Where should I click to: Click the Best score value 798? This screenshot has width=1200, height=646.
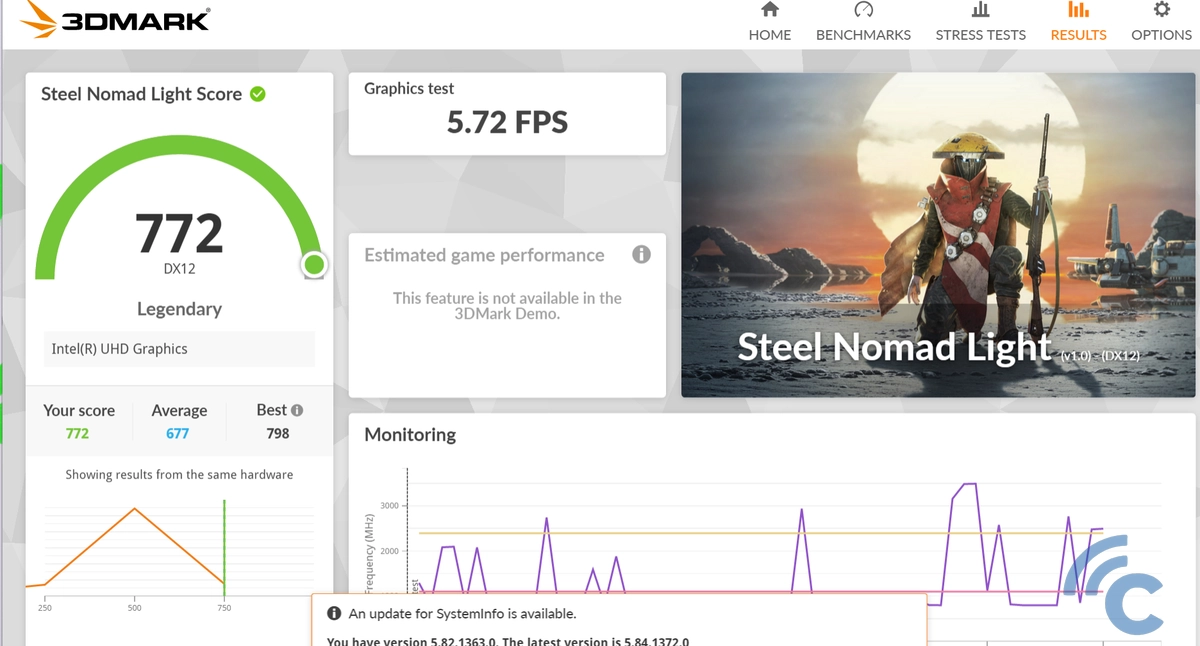coord(278,433)
